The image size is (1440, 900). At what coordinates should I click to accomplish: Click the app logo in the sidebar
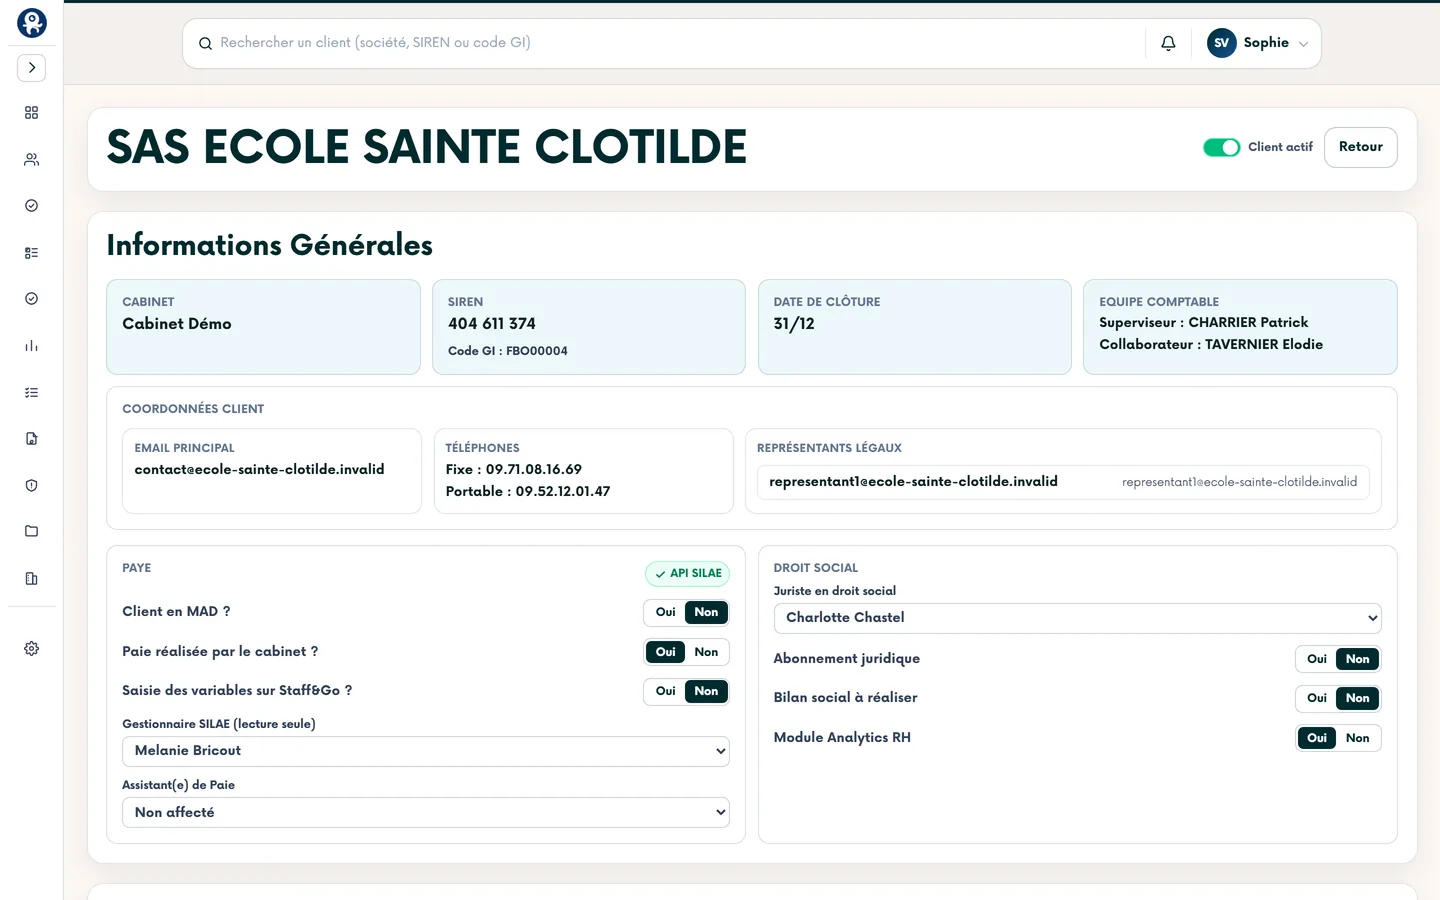pyautogui.click(x=32, y=23)
